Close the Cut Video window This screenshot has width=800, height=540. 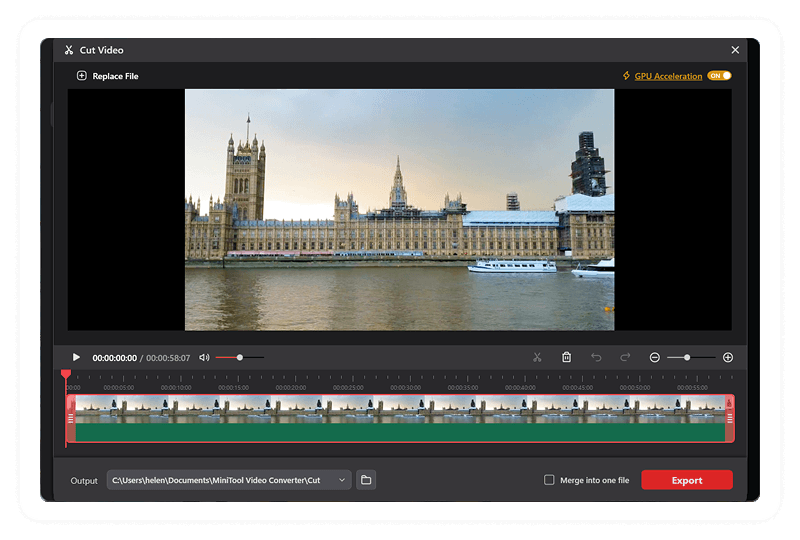tap(735, 50)
